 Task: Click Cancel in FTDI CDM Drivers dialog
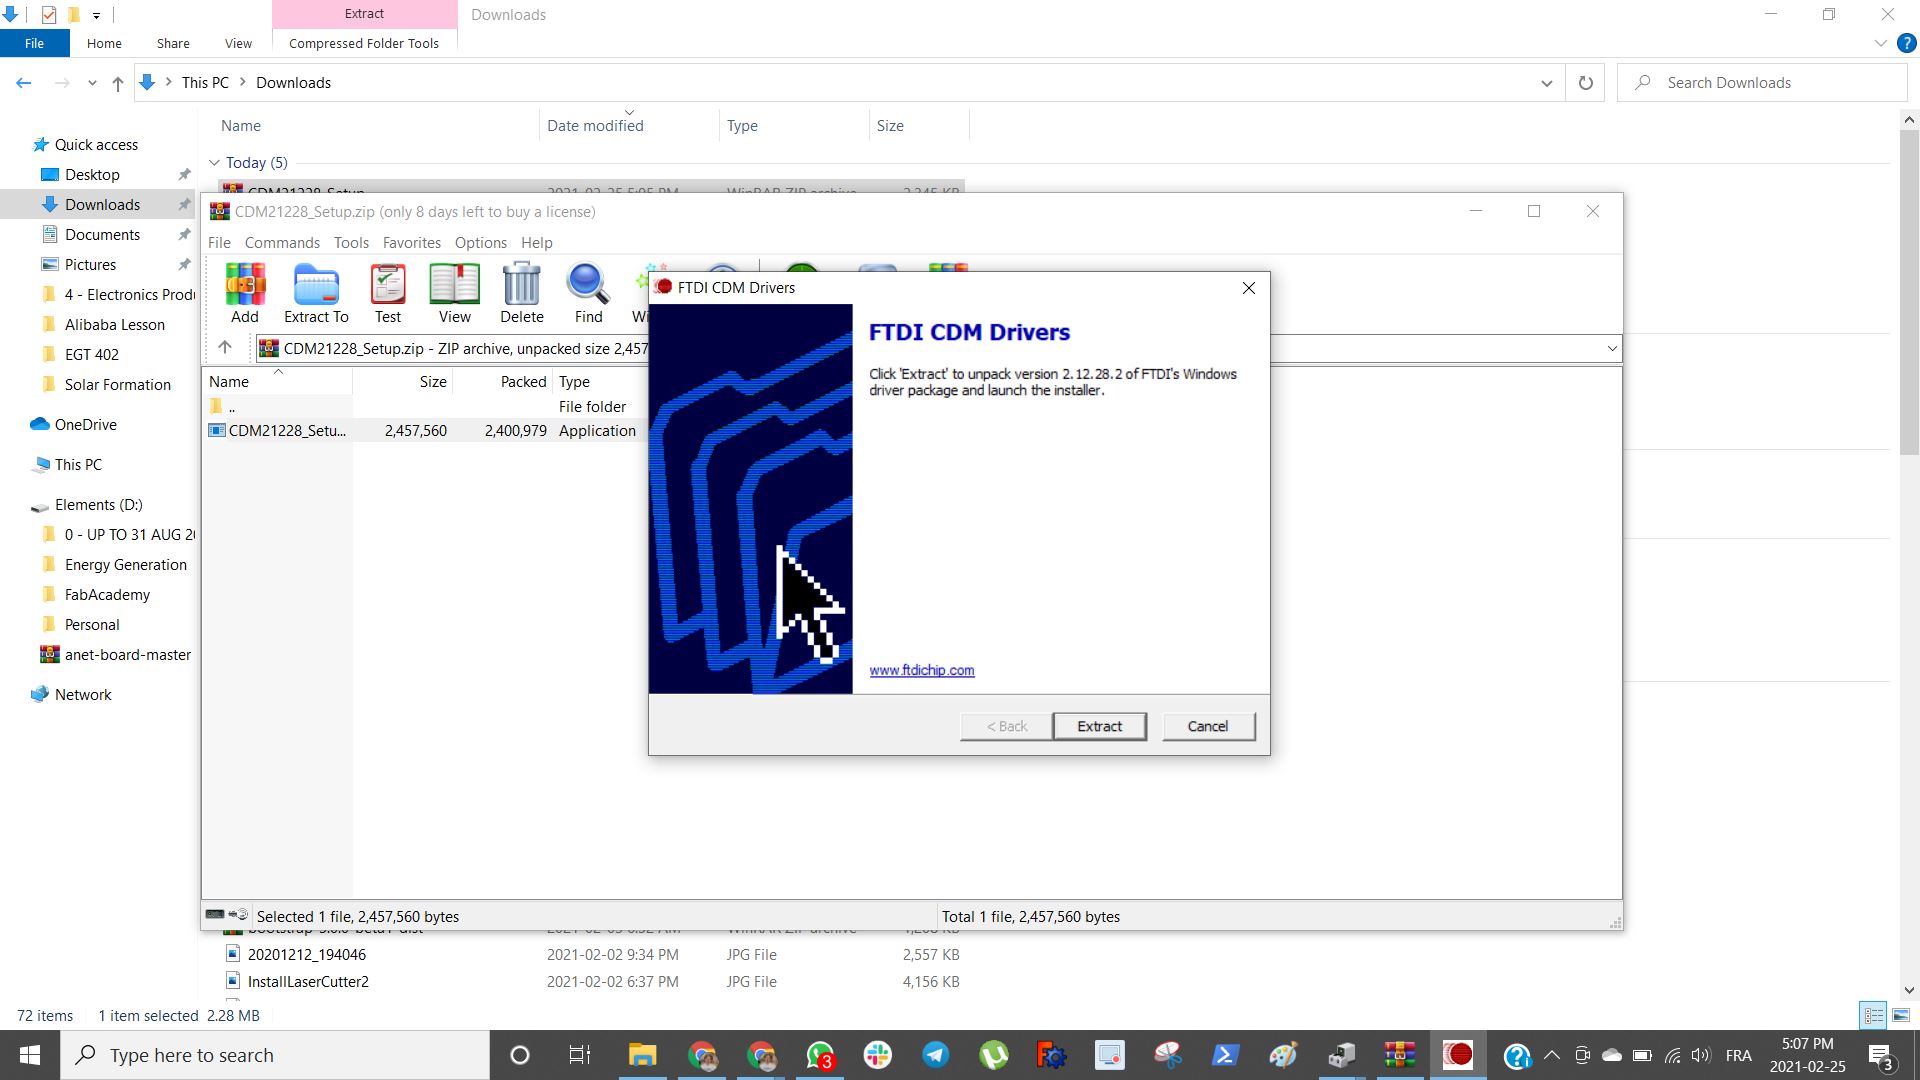point(1207,726)
